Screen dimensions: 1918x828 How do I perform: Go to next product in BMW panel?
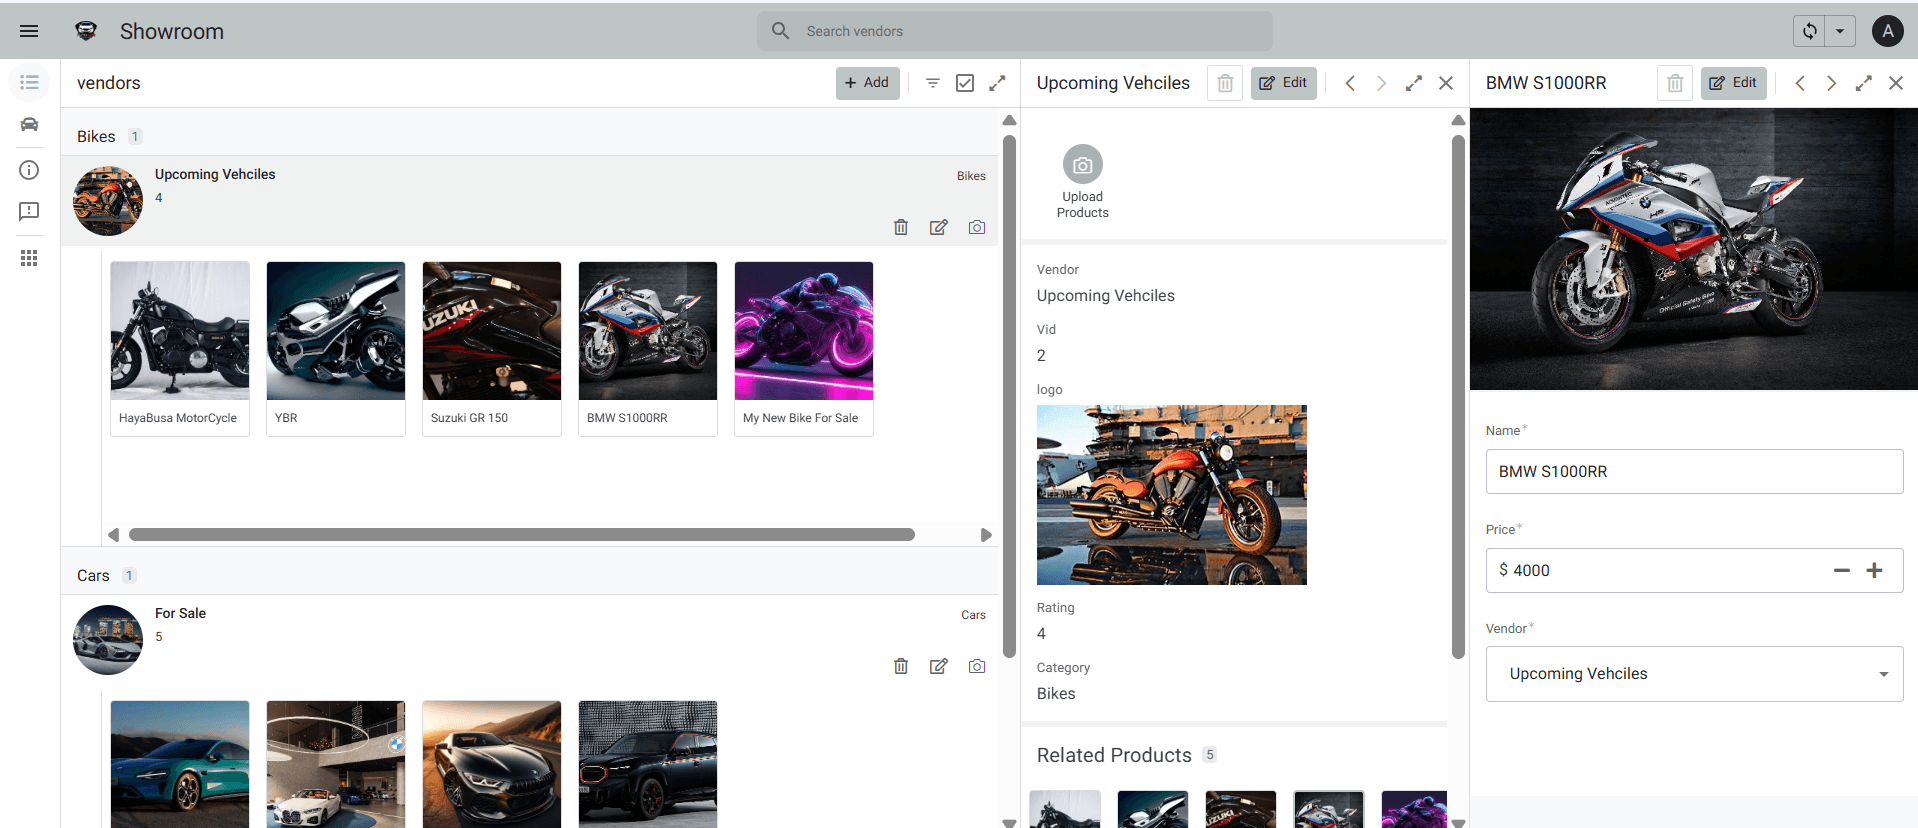(1831, 83)
